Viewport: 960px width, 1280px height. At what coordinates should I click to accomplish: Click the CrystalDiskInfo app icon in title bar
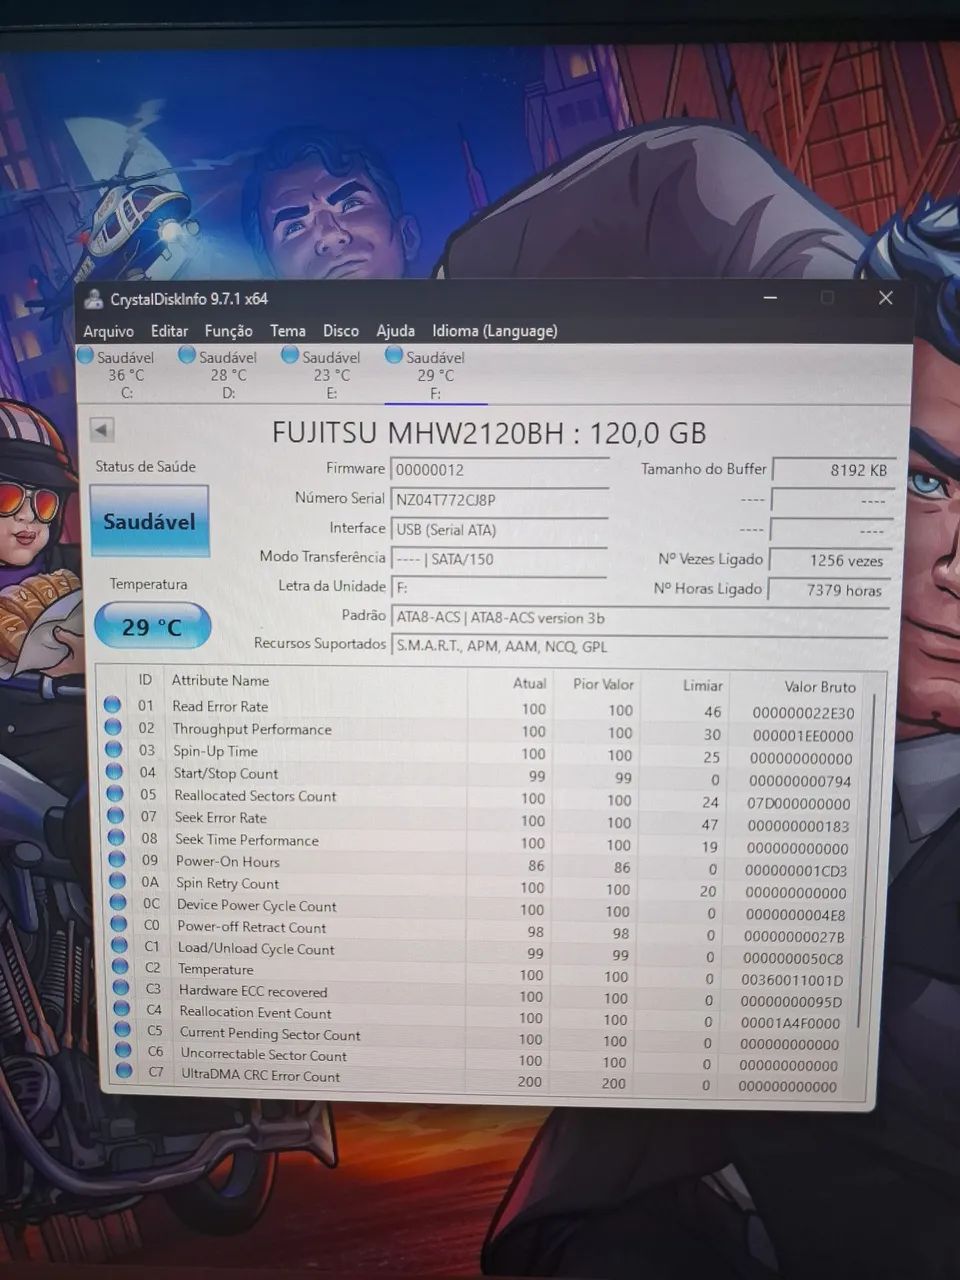point(94,299)
